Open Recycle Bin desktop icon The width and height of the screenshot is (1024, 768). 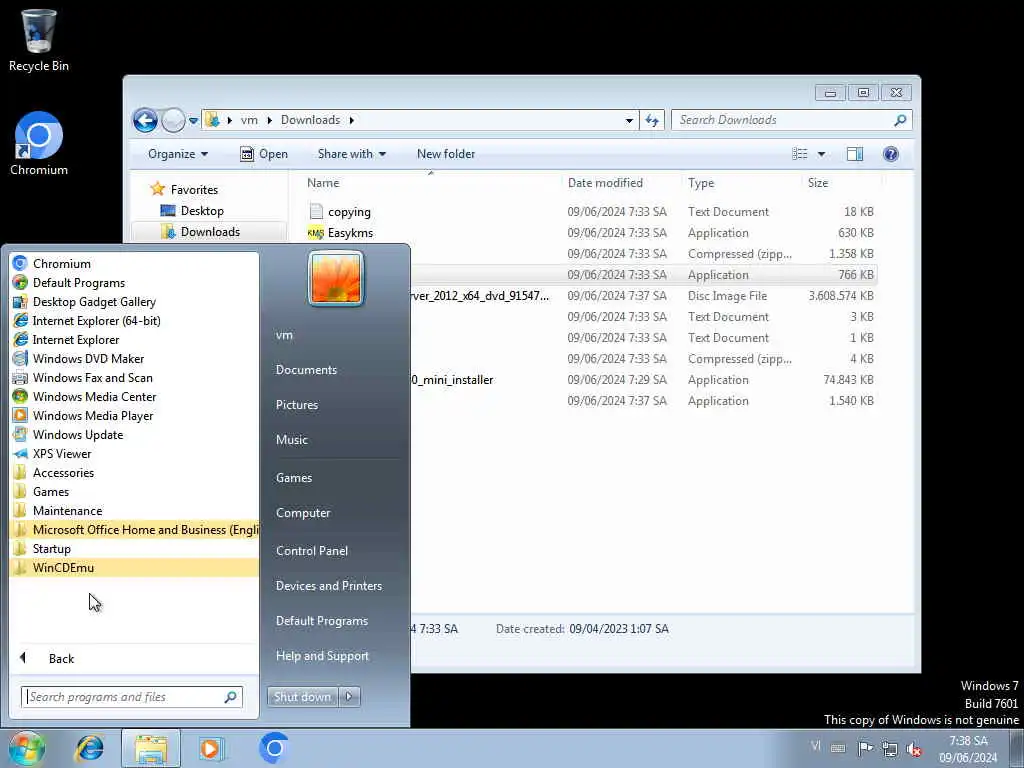coord(39,40)
